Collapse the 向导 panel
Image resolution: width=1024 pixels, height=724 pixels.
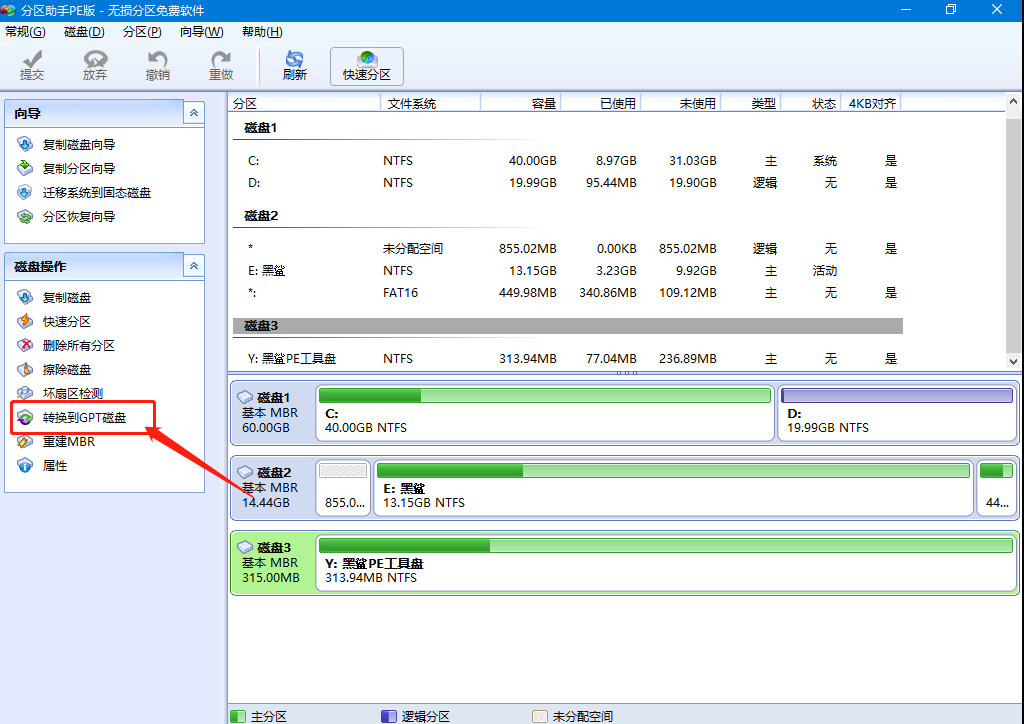[x=193, y=113]
